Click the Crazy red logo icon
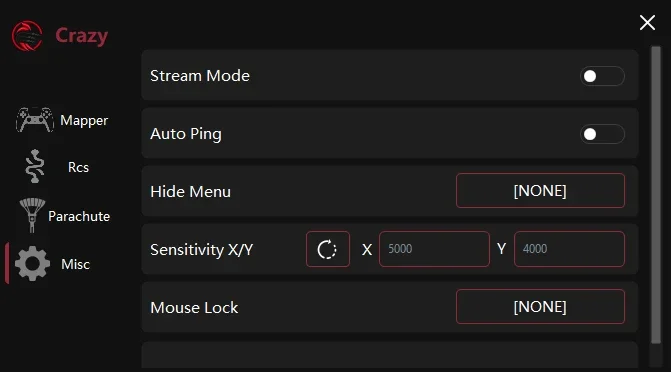The height and width of the screenshot is (372, 671). (27, 36)
